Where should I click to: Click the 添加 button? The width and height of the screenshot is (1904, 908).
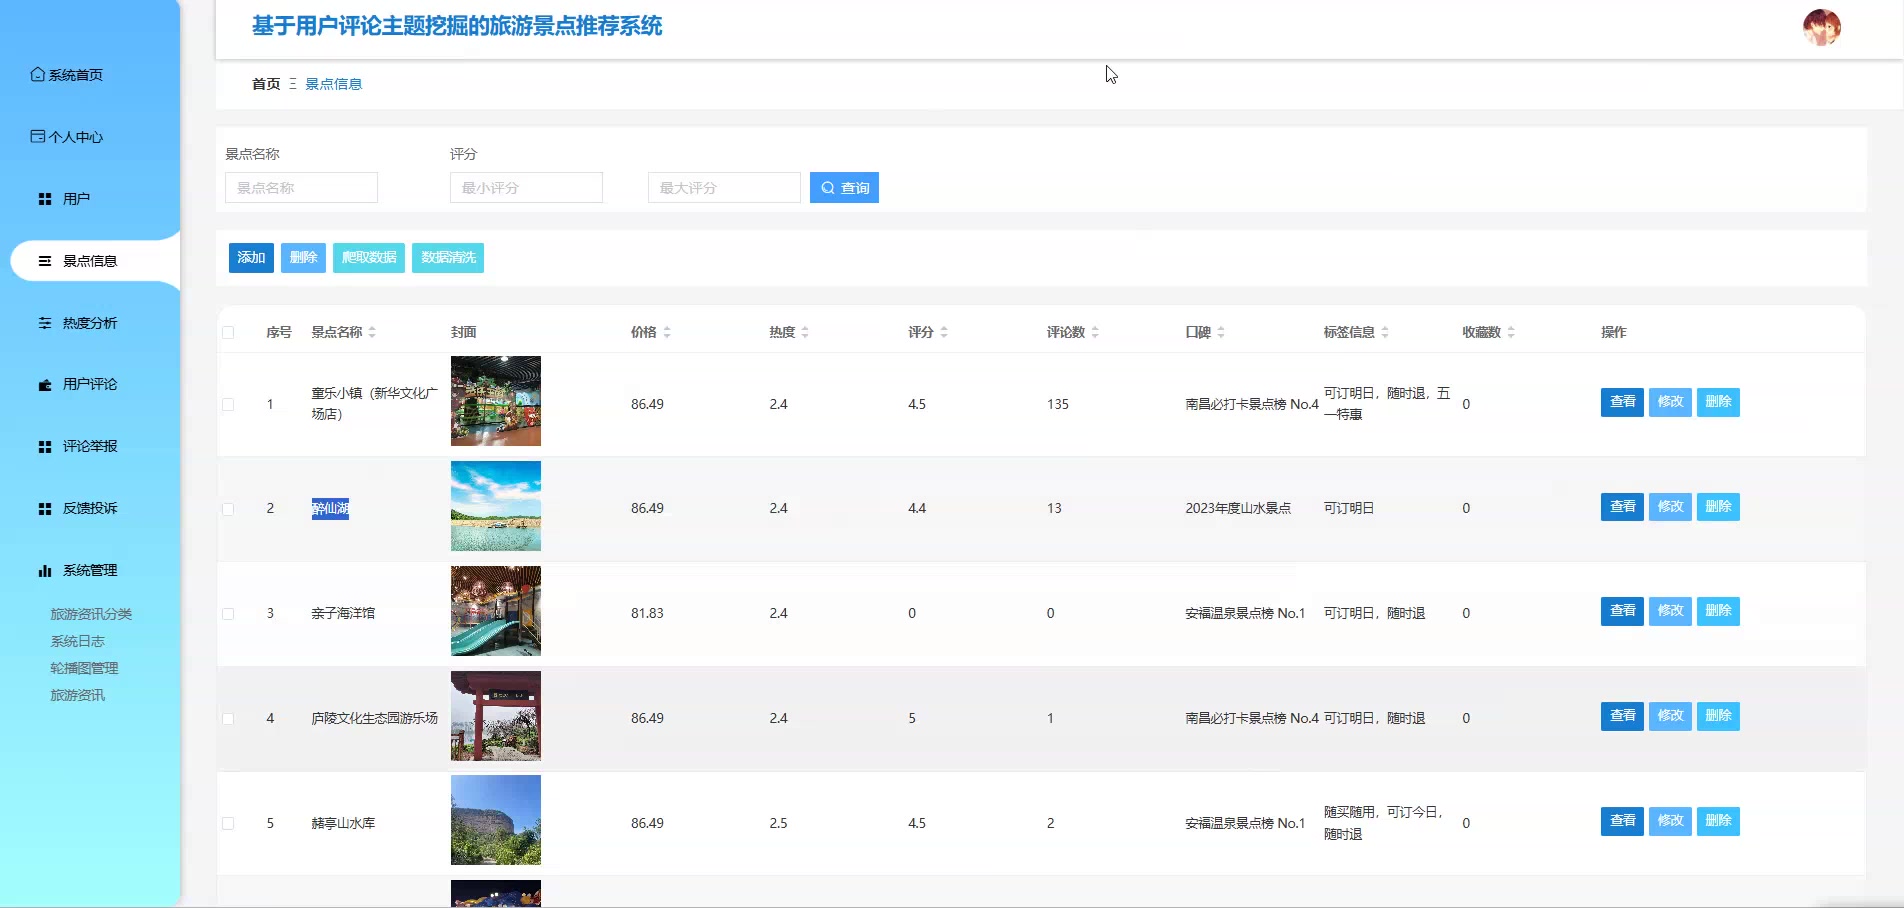click(x=251, y=258)
